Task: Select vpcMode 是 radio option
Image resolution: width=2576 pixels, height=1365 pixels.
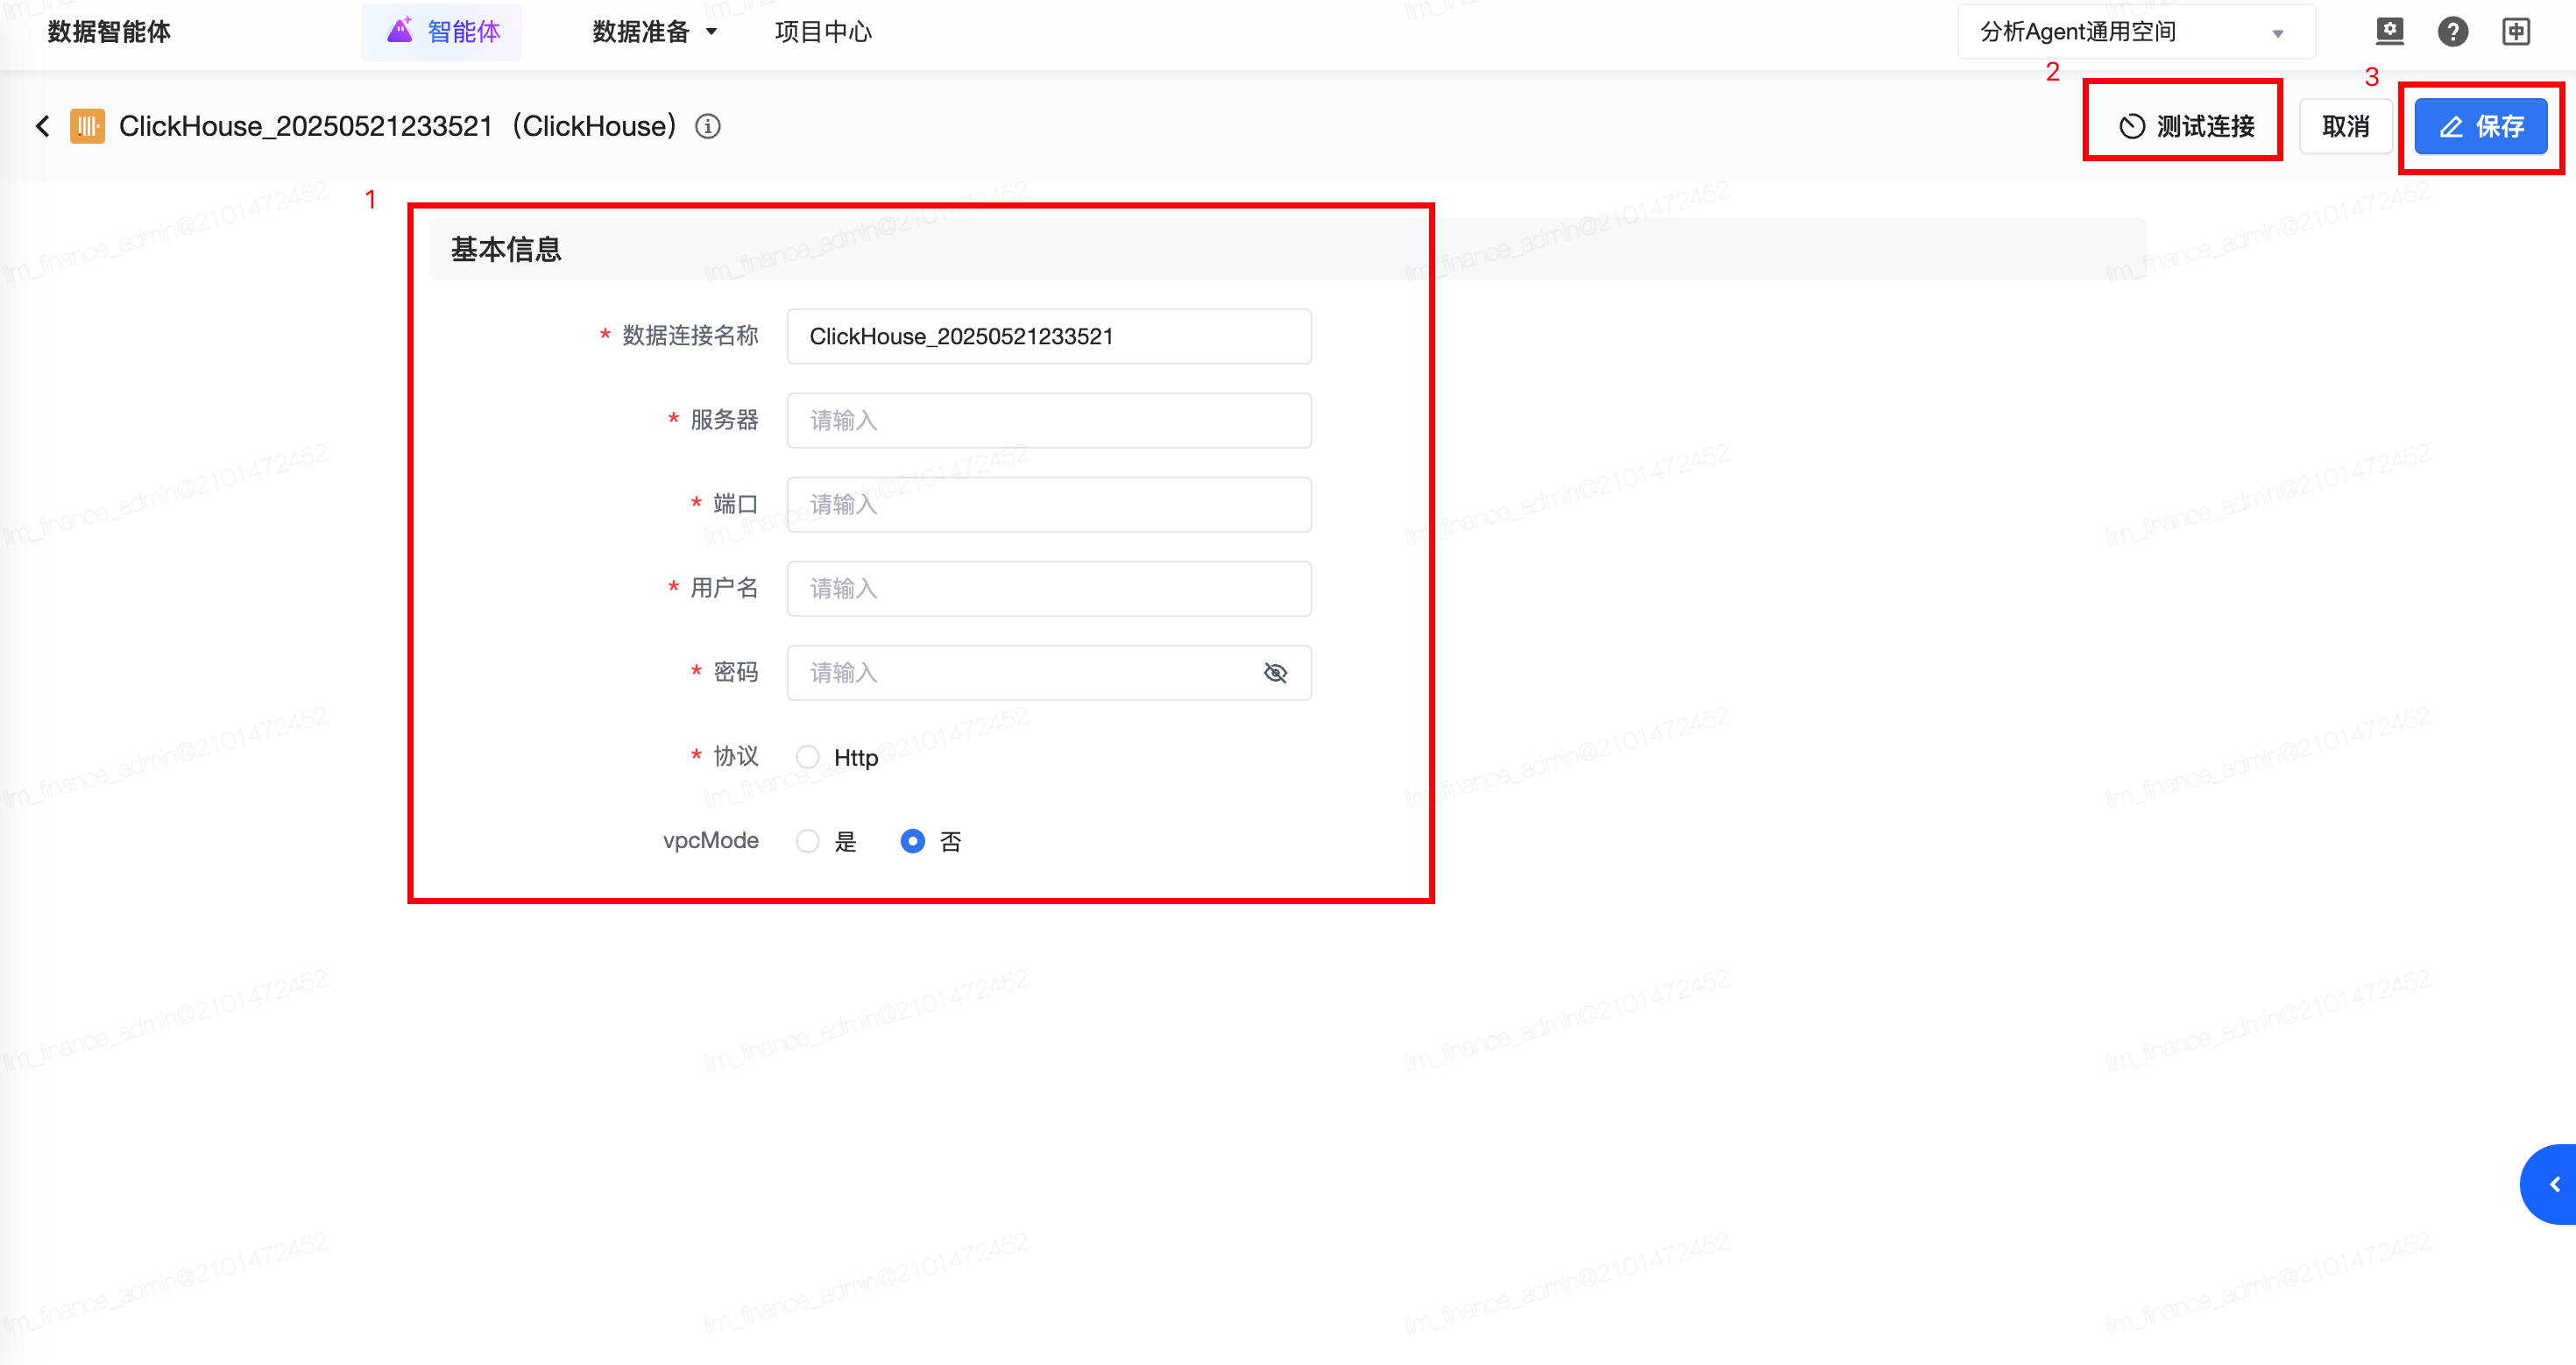Action: pyautogui.click(x=808, y=841)
